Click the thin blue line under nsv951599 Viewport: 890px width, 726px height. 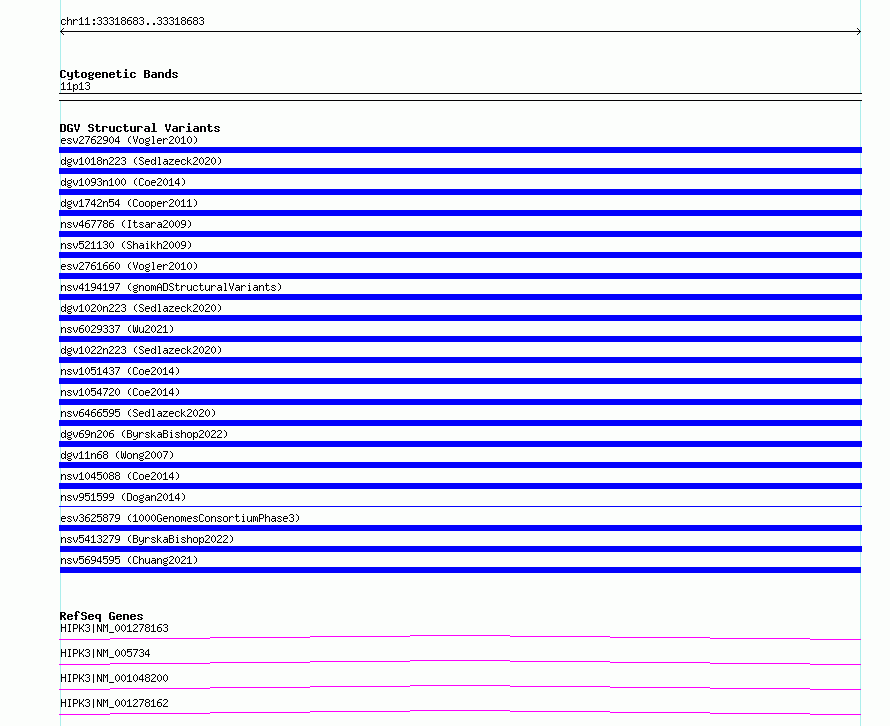[x=460, y=506]
